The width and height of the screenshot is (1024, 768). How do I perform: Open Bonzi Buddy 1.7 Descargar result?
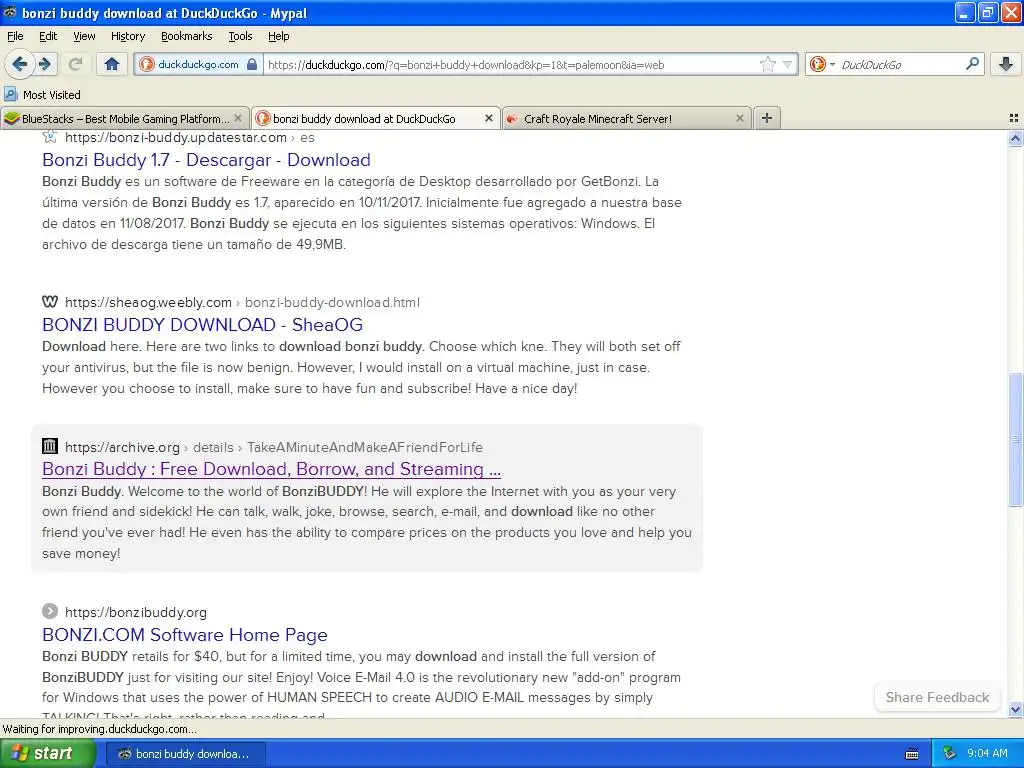[206, 160]
